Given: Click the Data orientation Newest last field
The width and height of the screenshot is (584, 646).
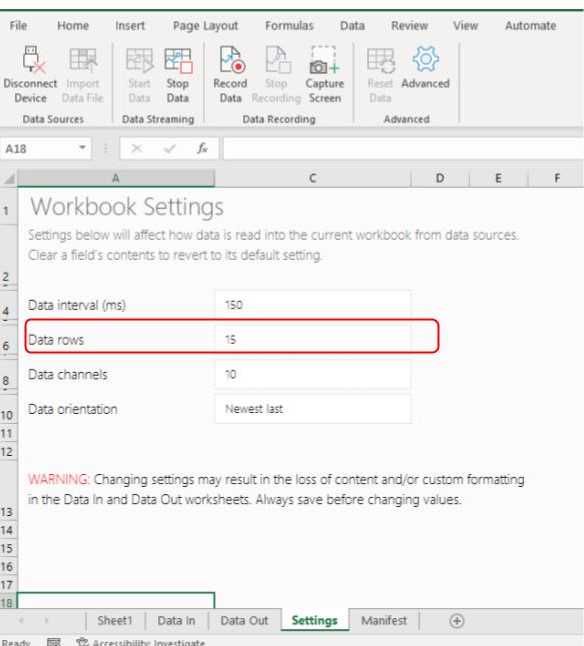Looking at the screenshot, I should [x=313, y=409].
